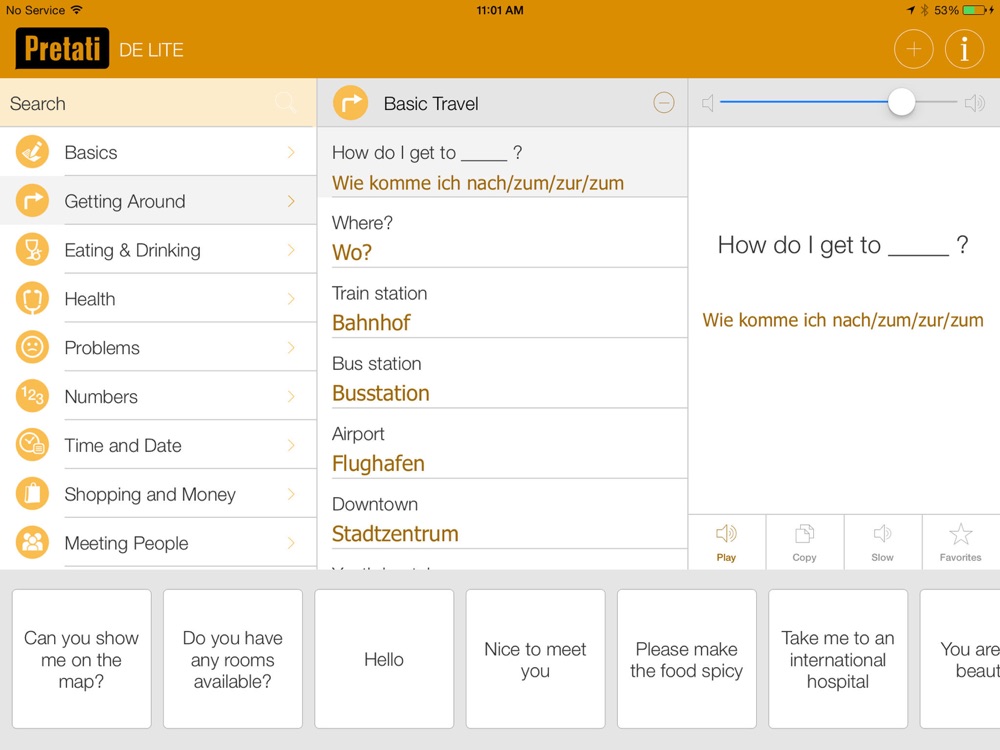The width and height of the screenshot is (1000, 750).
Task: Select 'Take me to an international hospital' card
Action: (838, 659)
